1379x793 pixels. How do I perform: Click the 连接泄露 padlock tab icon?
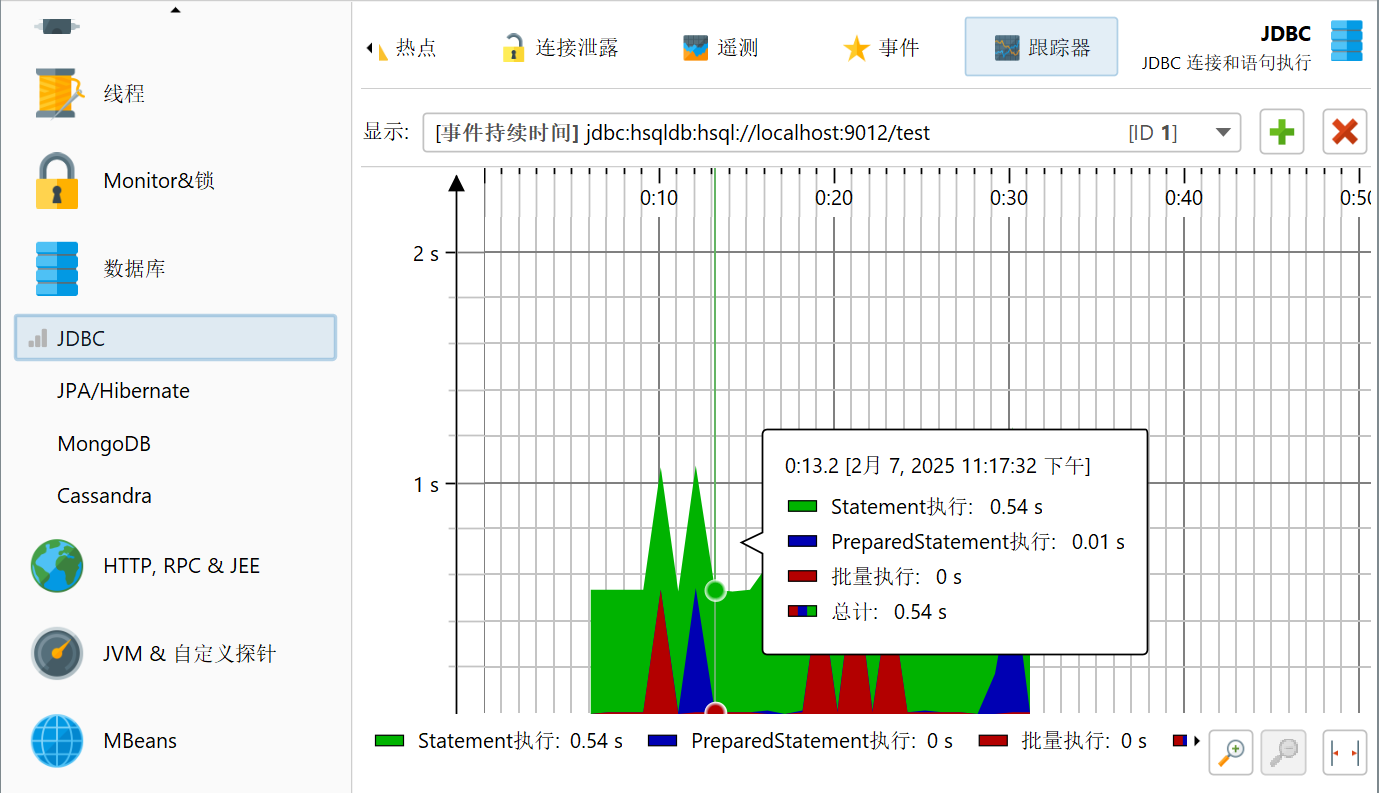coord(513,48)
